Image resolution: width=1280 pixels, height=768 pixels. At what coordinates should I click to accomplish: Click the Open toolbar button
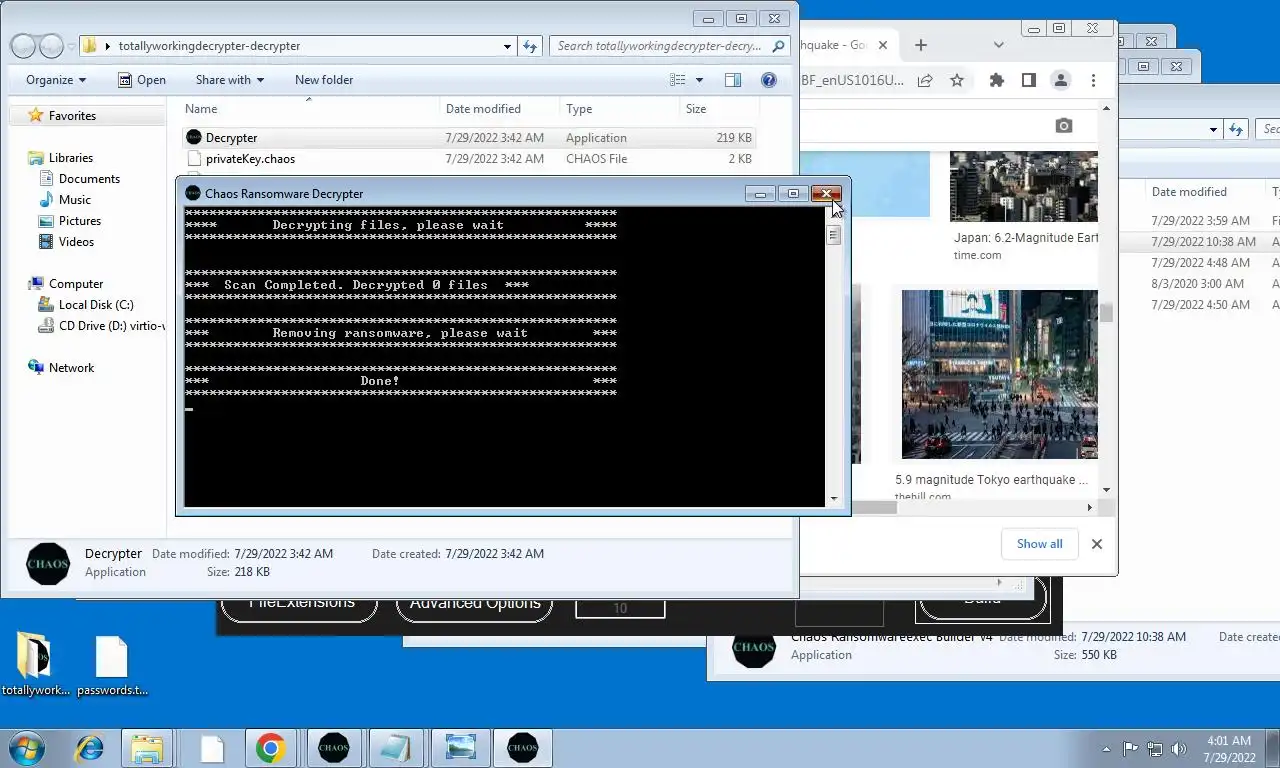coord(141,80)
